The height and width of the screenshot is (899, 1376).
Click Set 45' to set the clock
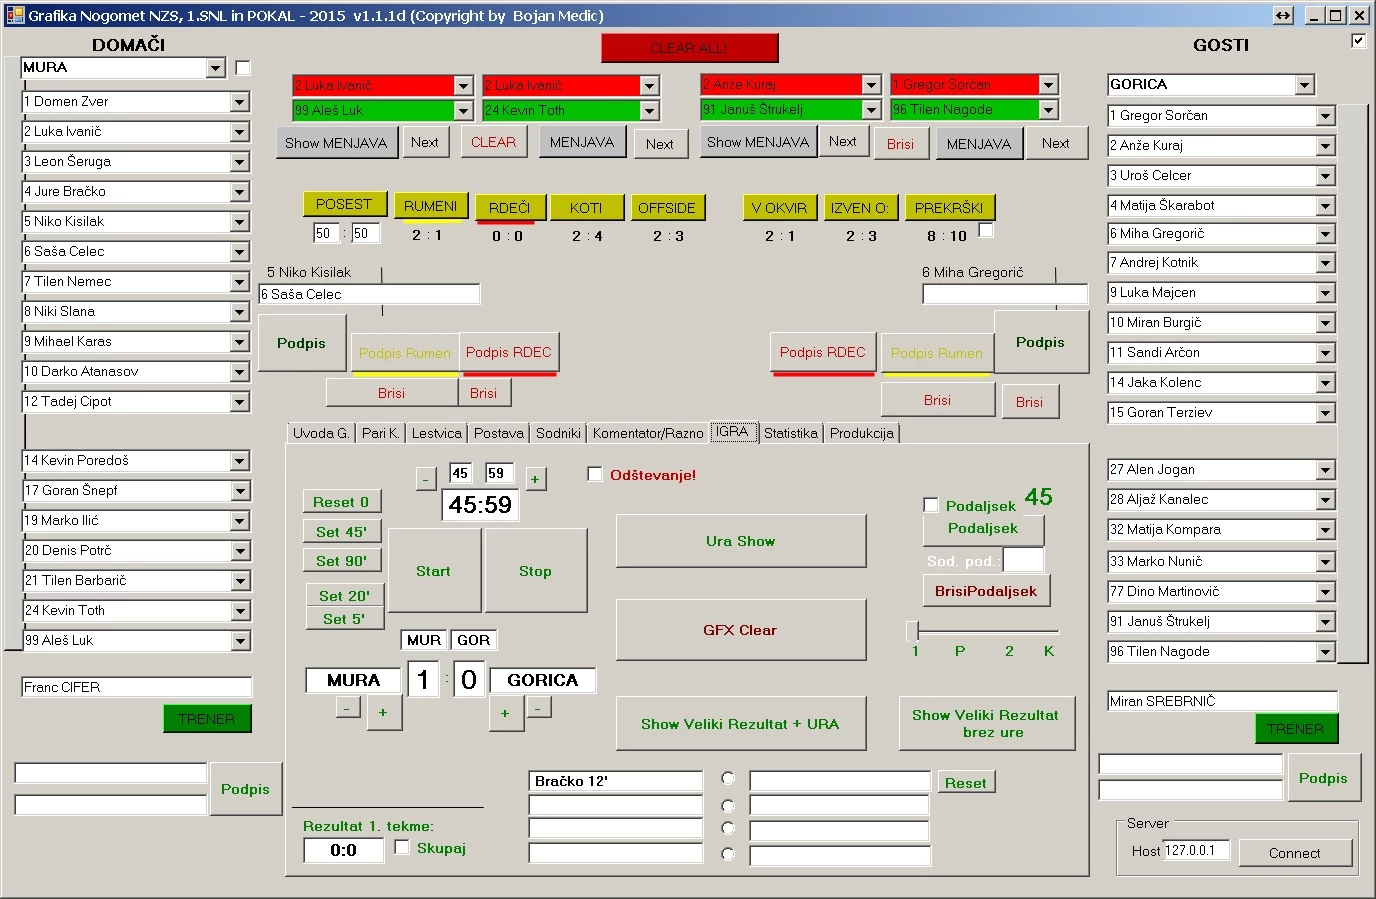point(342,531)
